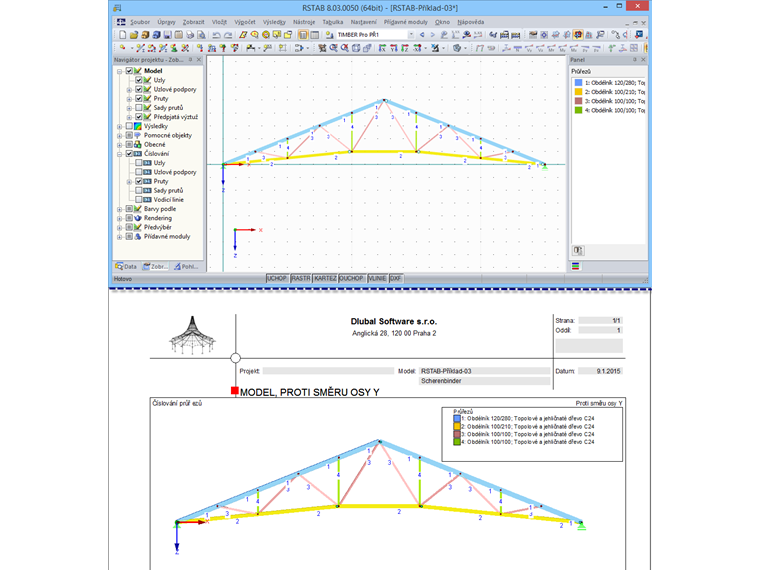The image size is (760, 570).
Task: Toggle the KARTEZ status bar button
Action: coord(325,278)
